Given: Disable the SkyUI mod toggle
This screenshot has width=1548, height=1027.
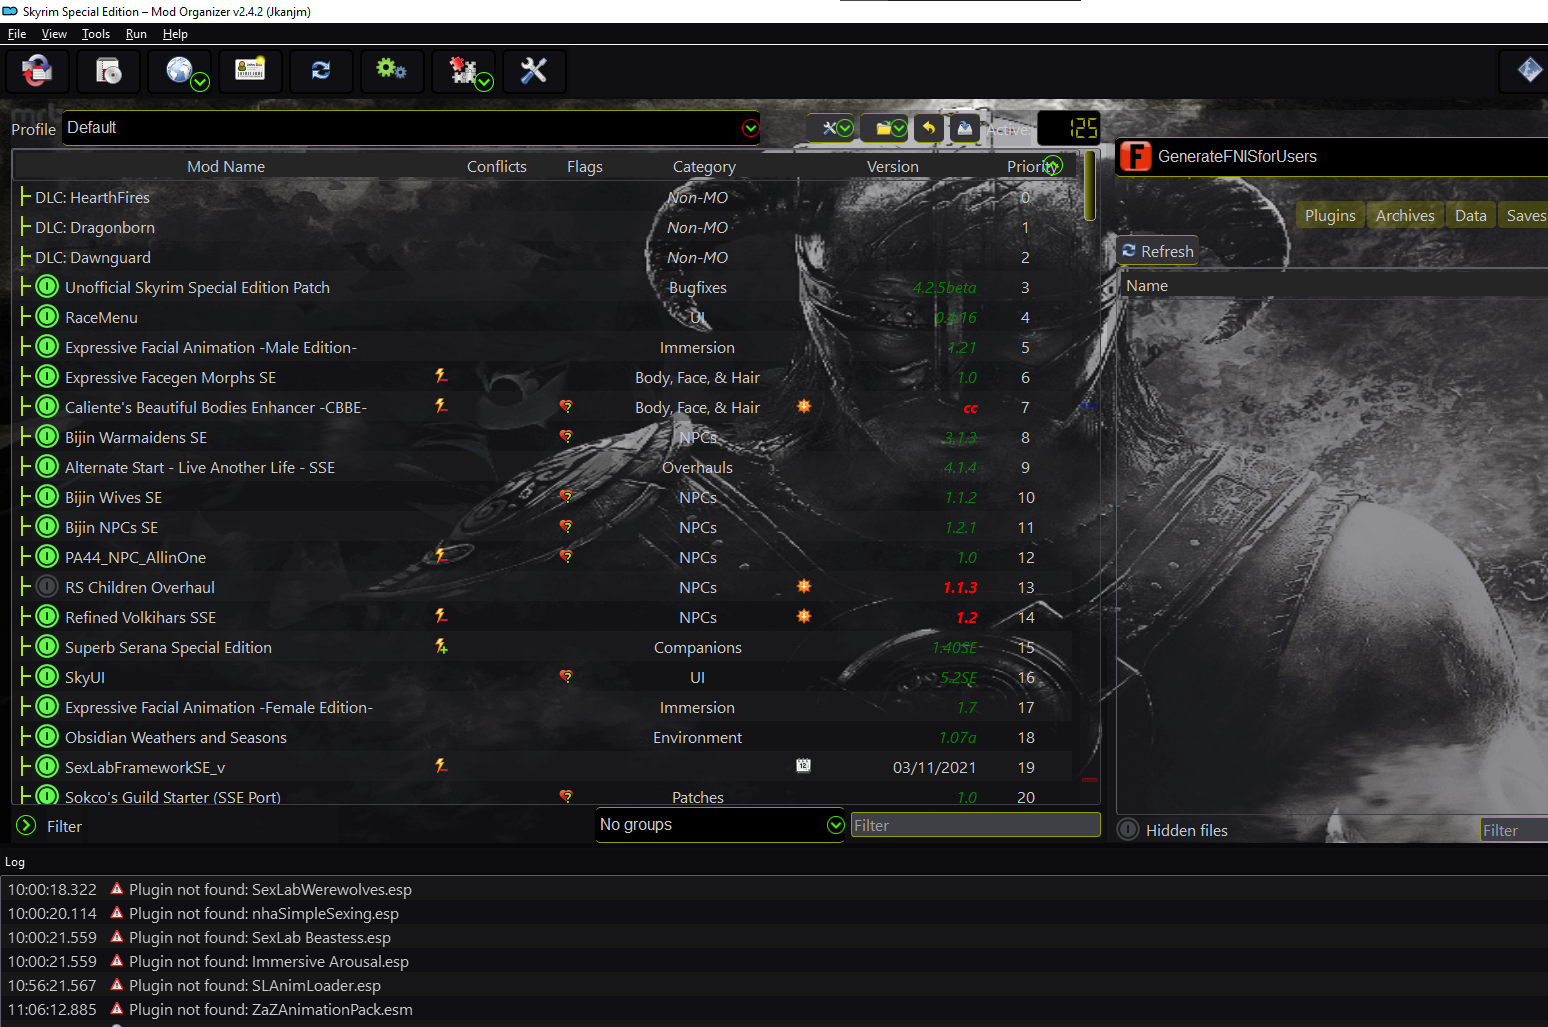Looking at the screenshot, I should (x=47, y=677).
